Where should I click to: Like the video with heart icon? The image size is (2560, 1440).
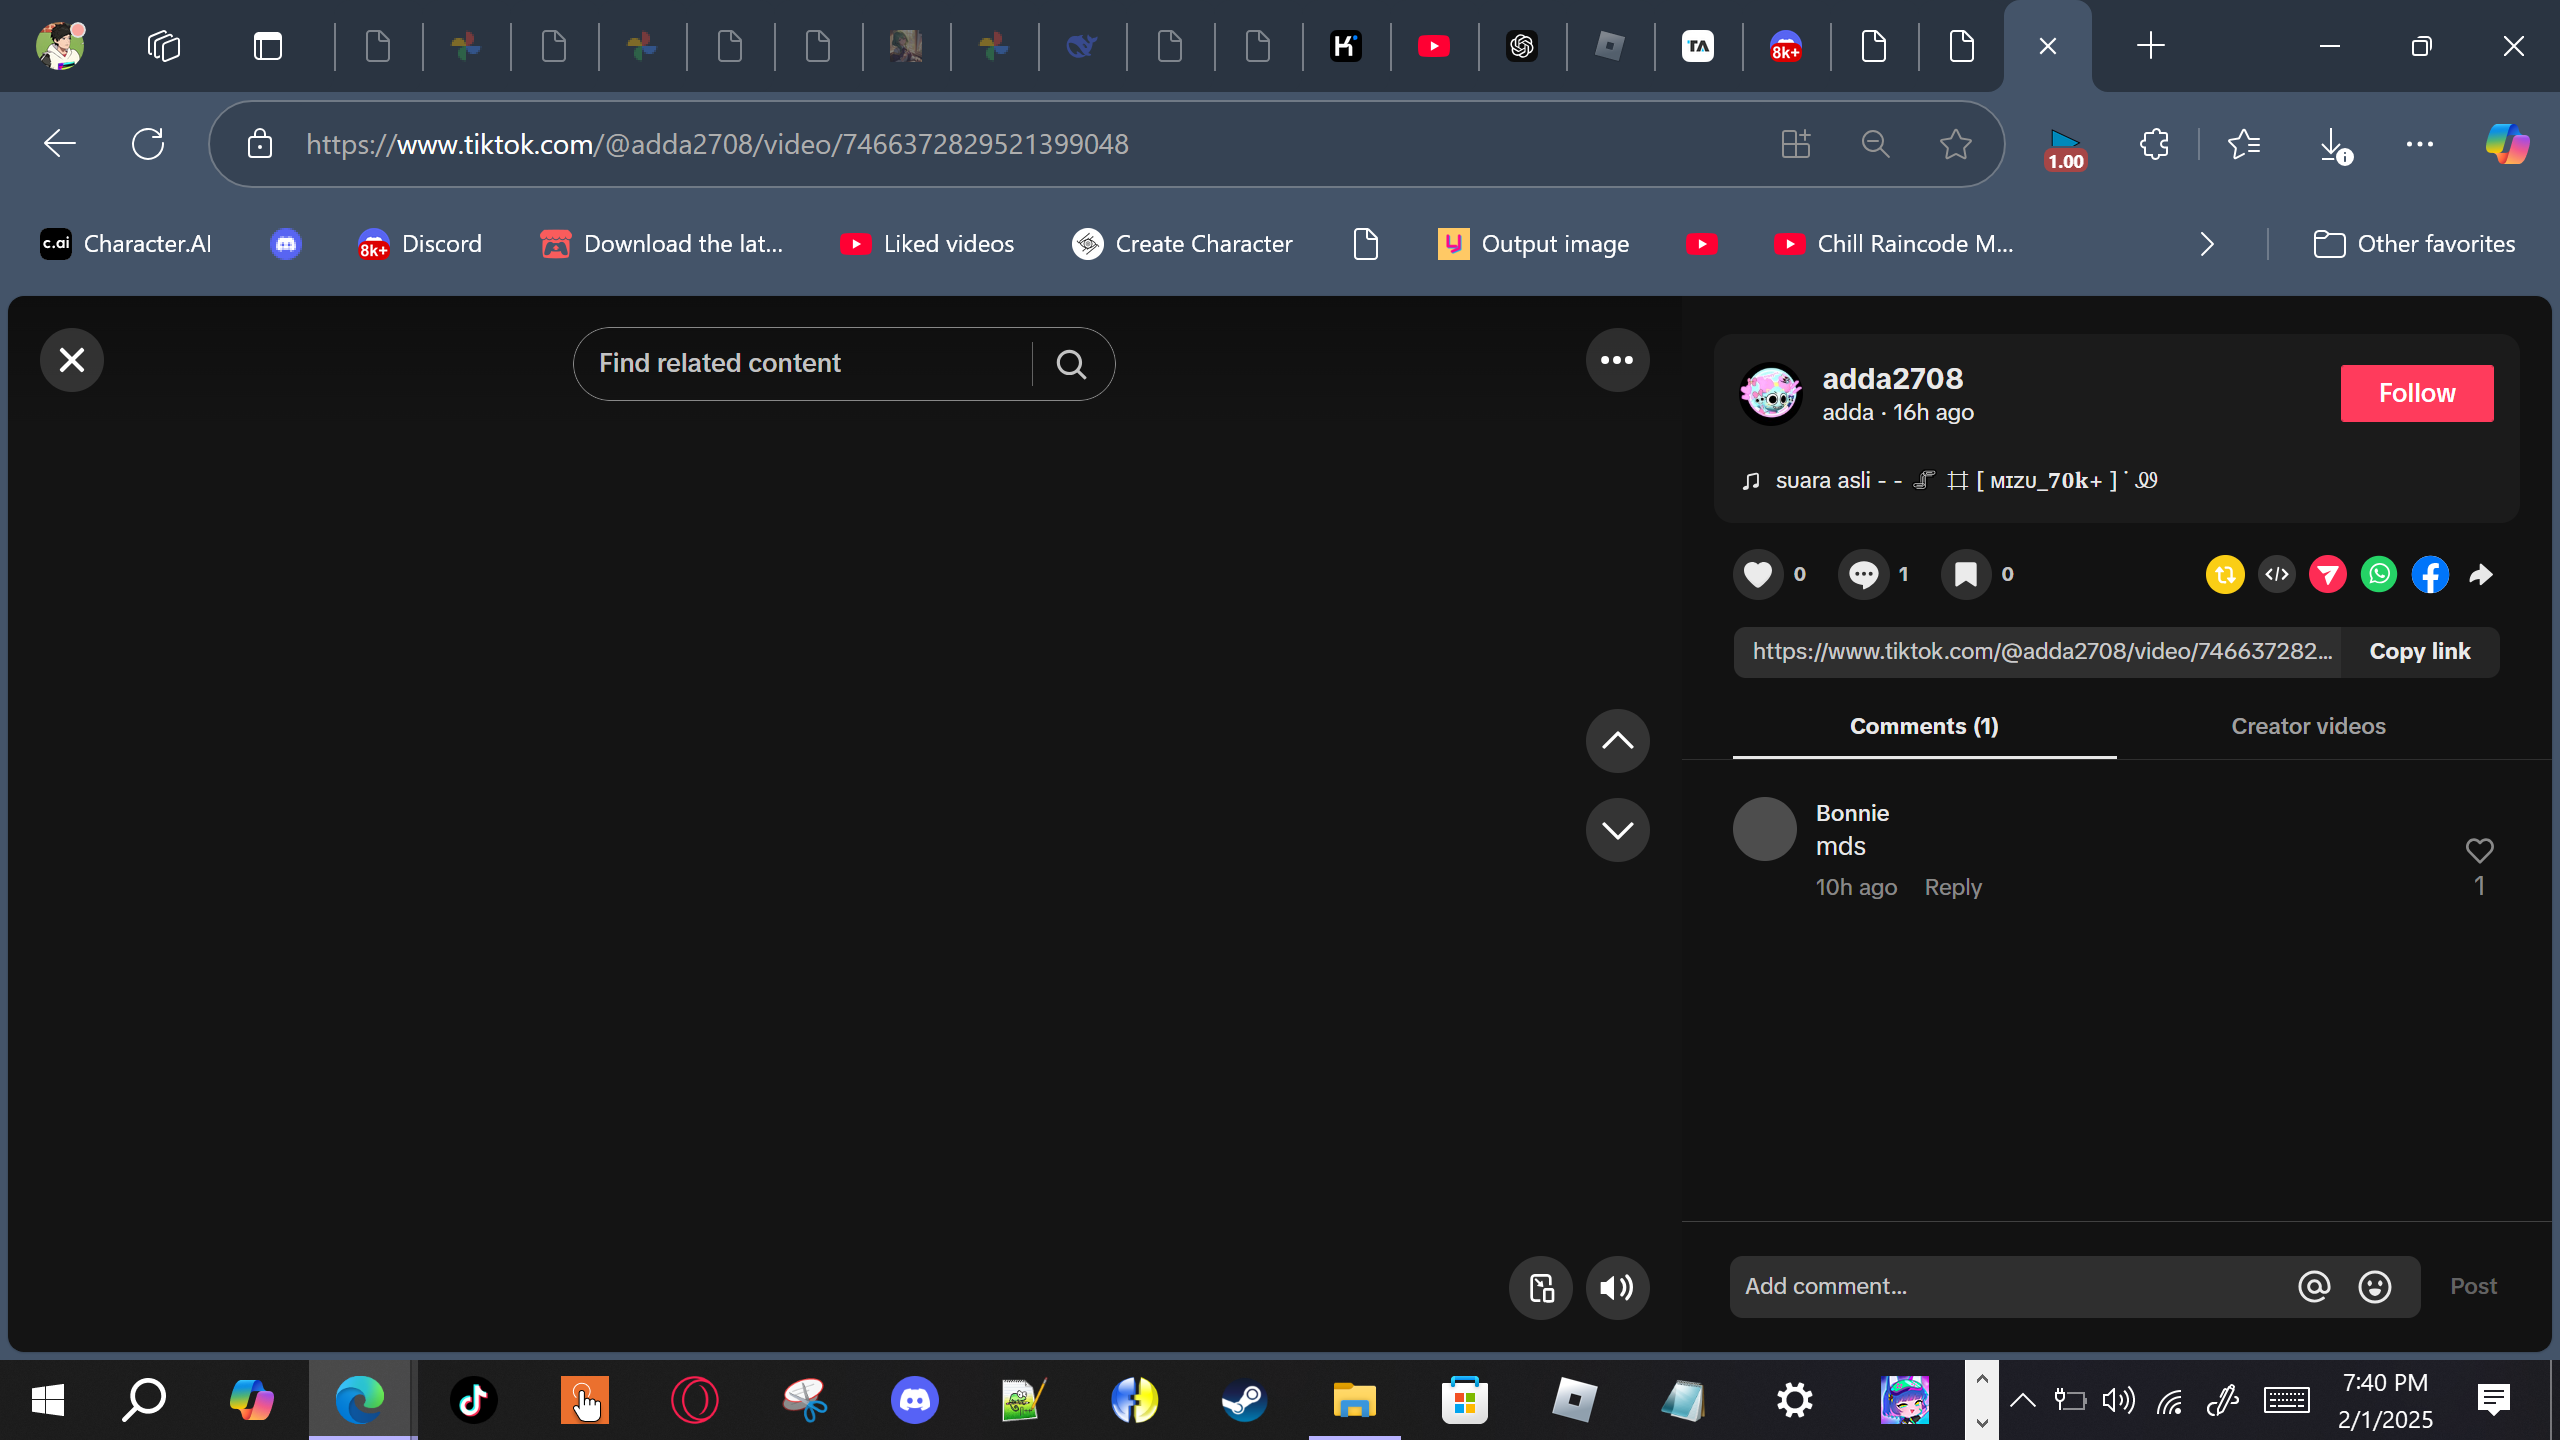(1757, 574)
